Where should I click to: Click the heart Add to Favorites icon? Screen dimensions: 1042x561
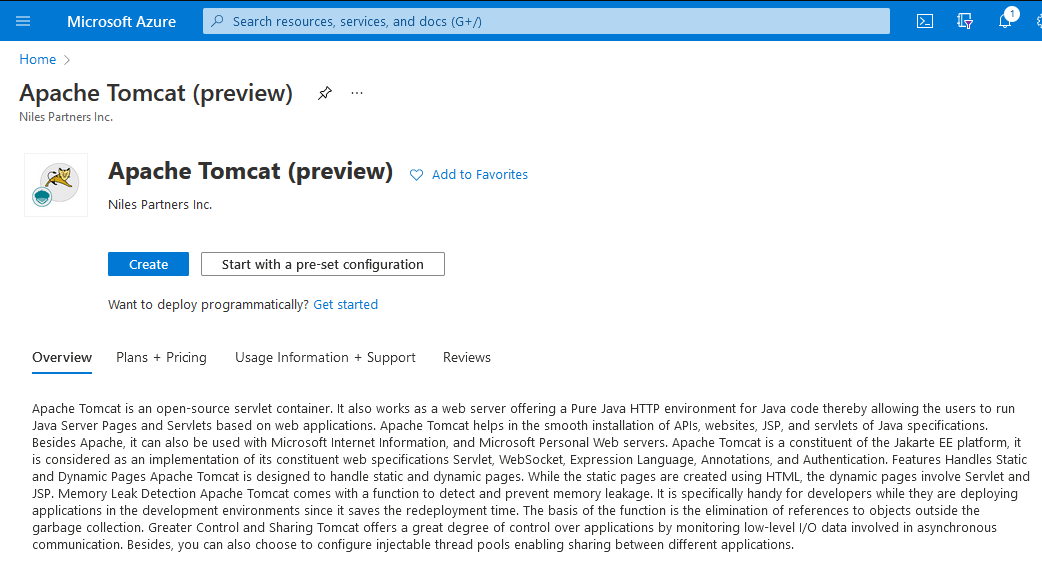point(416,175)
